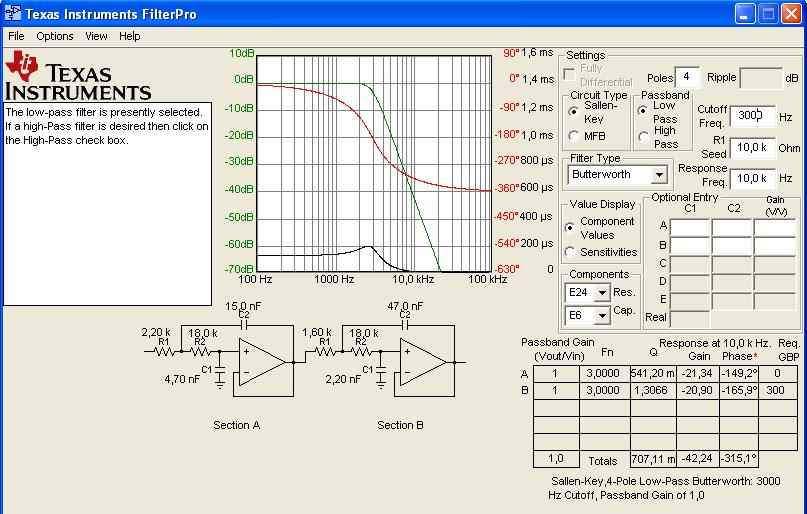Tick the Fully Differential checkbox
Screen dimensions: 807x514
569,75
